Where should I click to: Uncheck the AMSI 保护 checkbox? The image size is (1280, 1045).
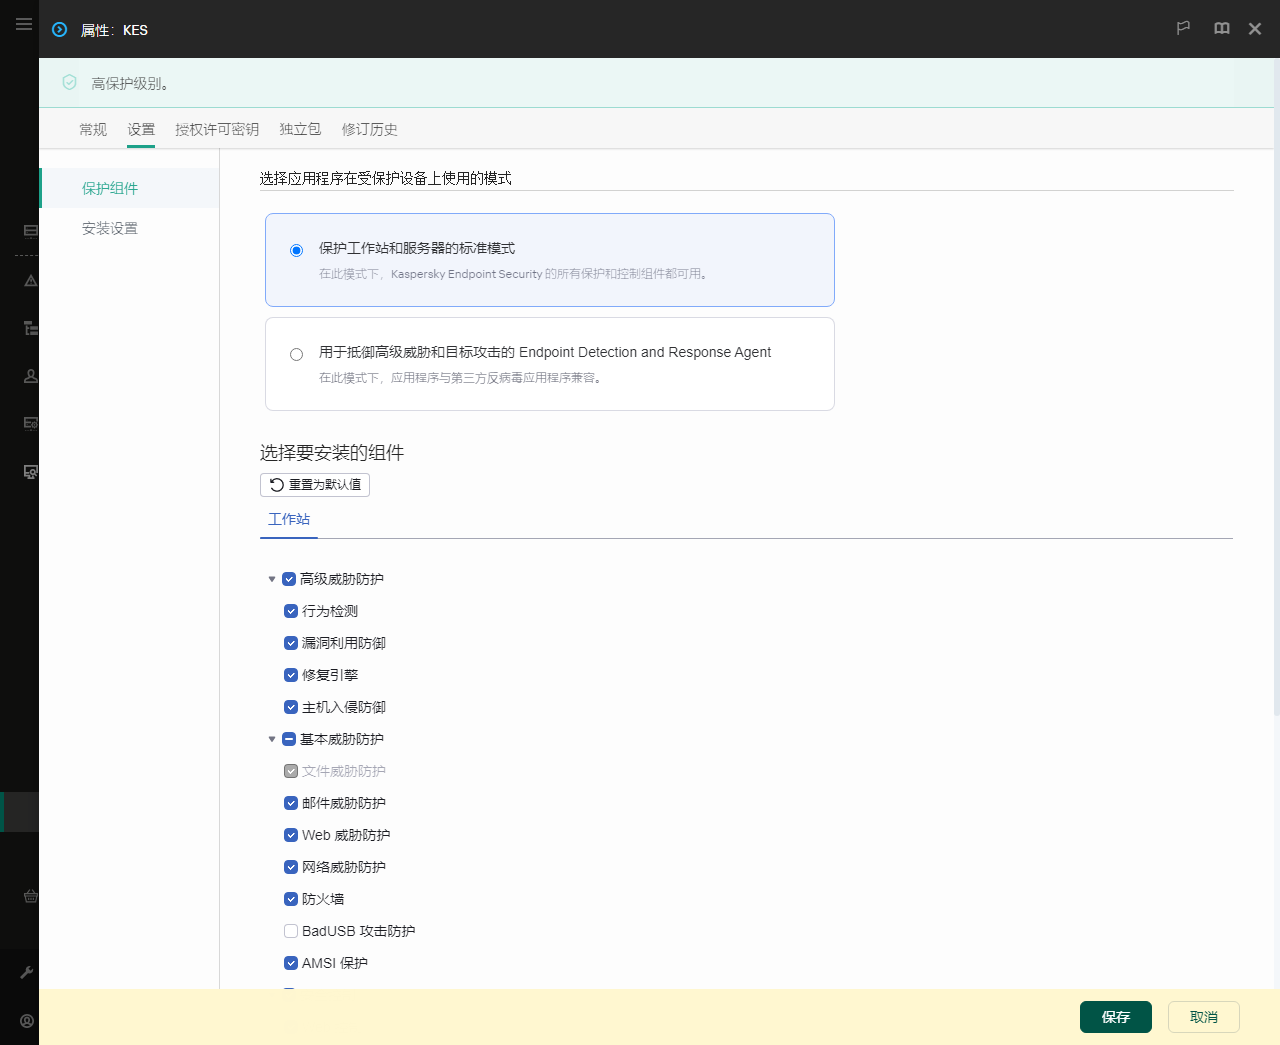291,963
